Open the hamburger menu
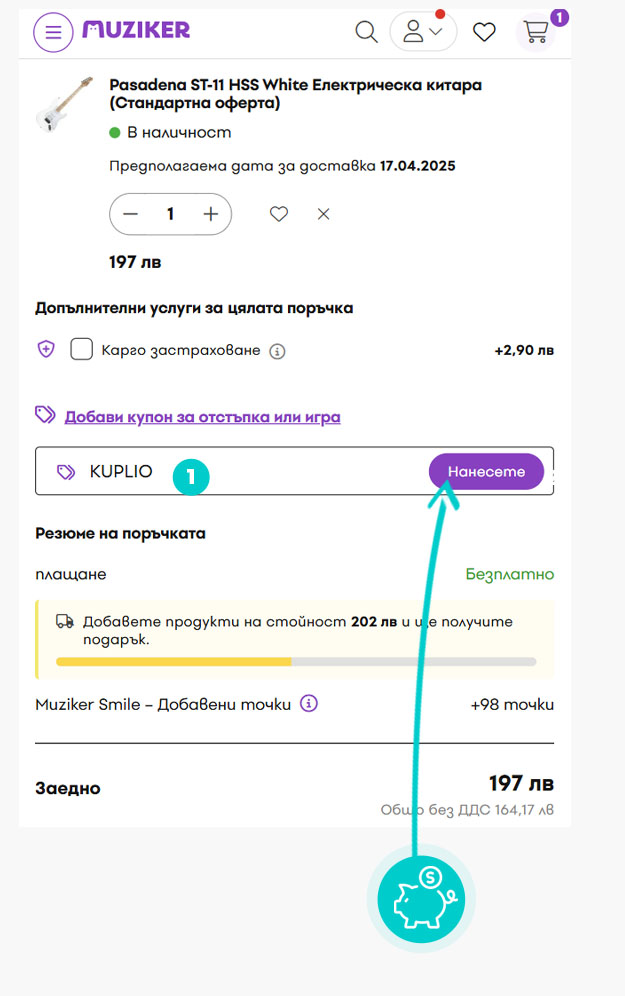Viewport: 625px width, 996px height. click(53, 32)
